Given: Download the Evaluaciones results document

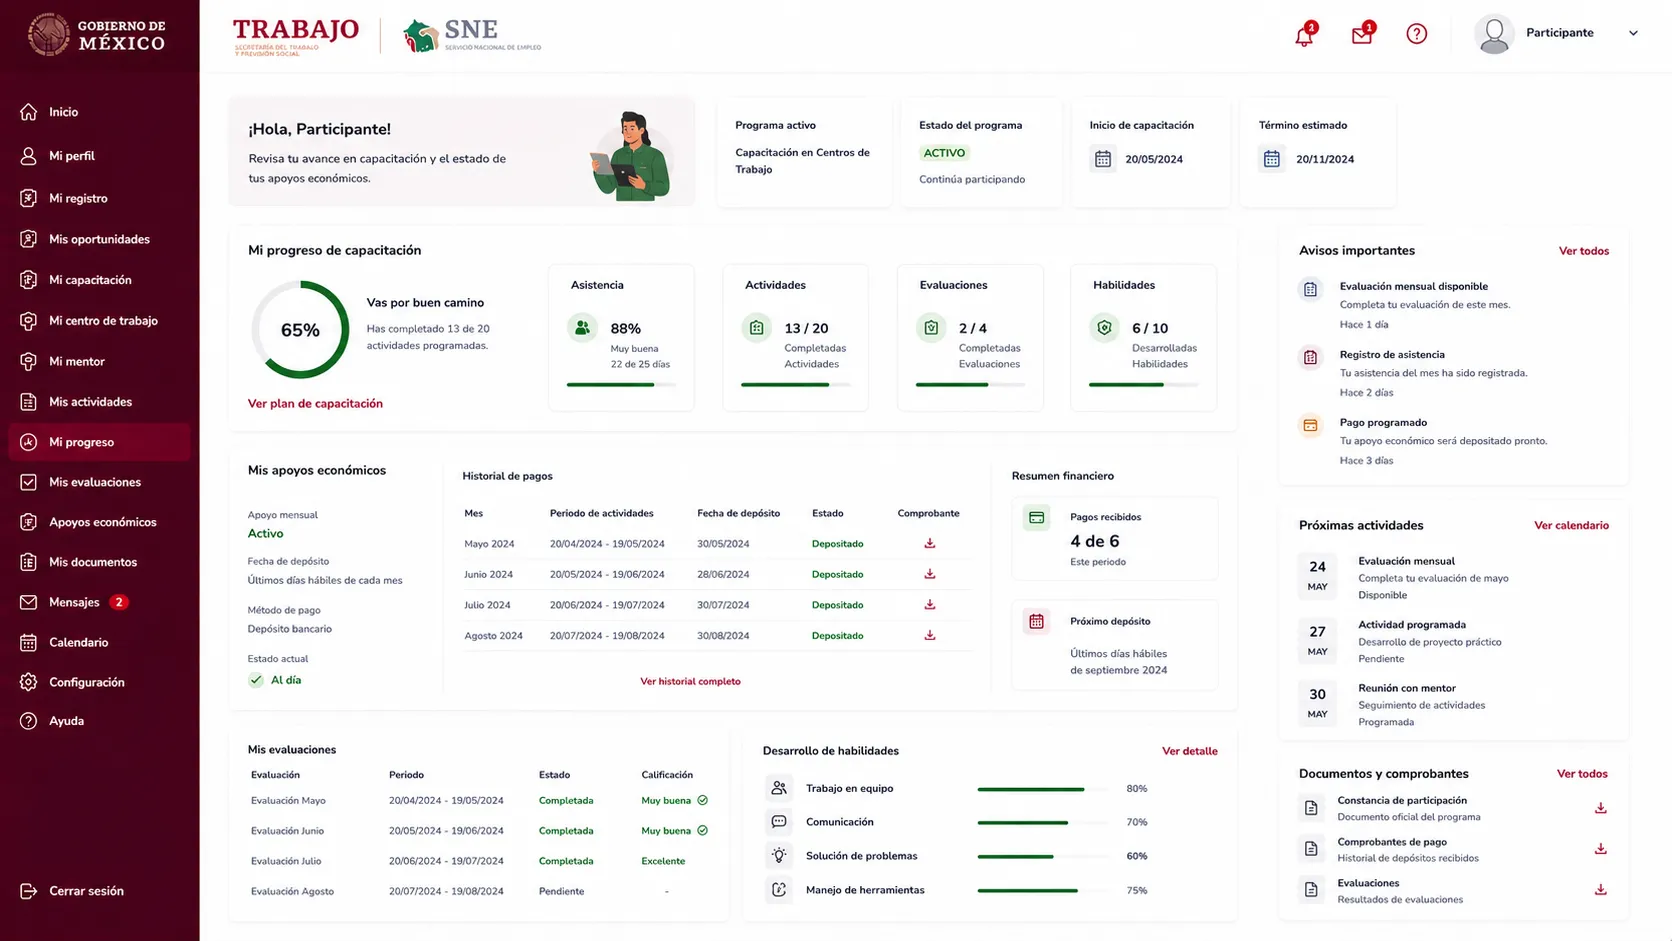Looking at the screenshot, I should [1600, 890].
